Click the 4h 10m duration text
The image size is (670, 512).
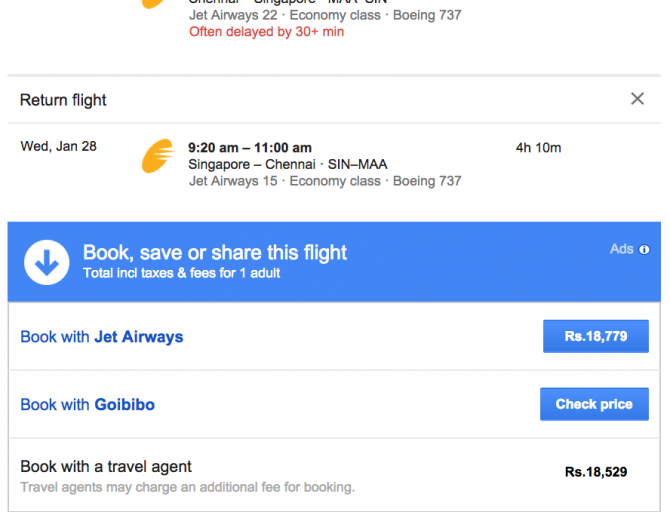(538, 148)
